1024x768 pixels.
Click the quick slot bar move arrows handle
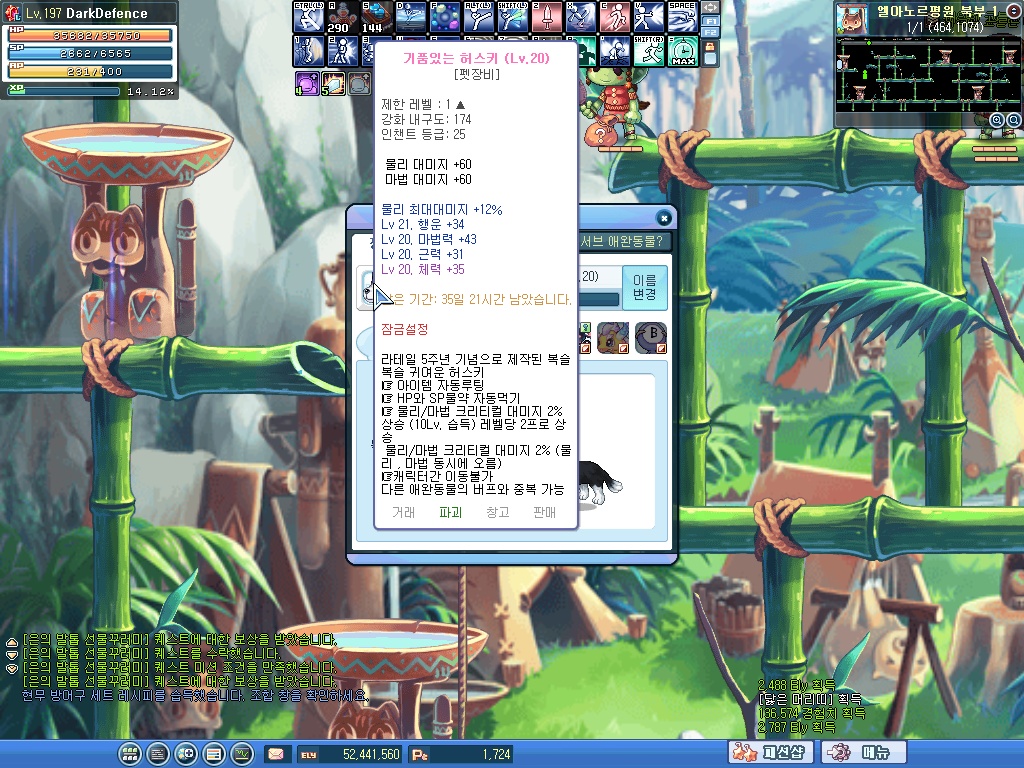click(711, 8)
